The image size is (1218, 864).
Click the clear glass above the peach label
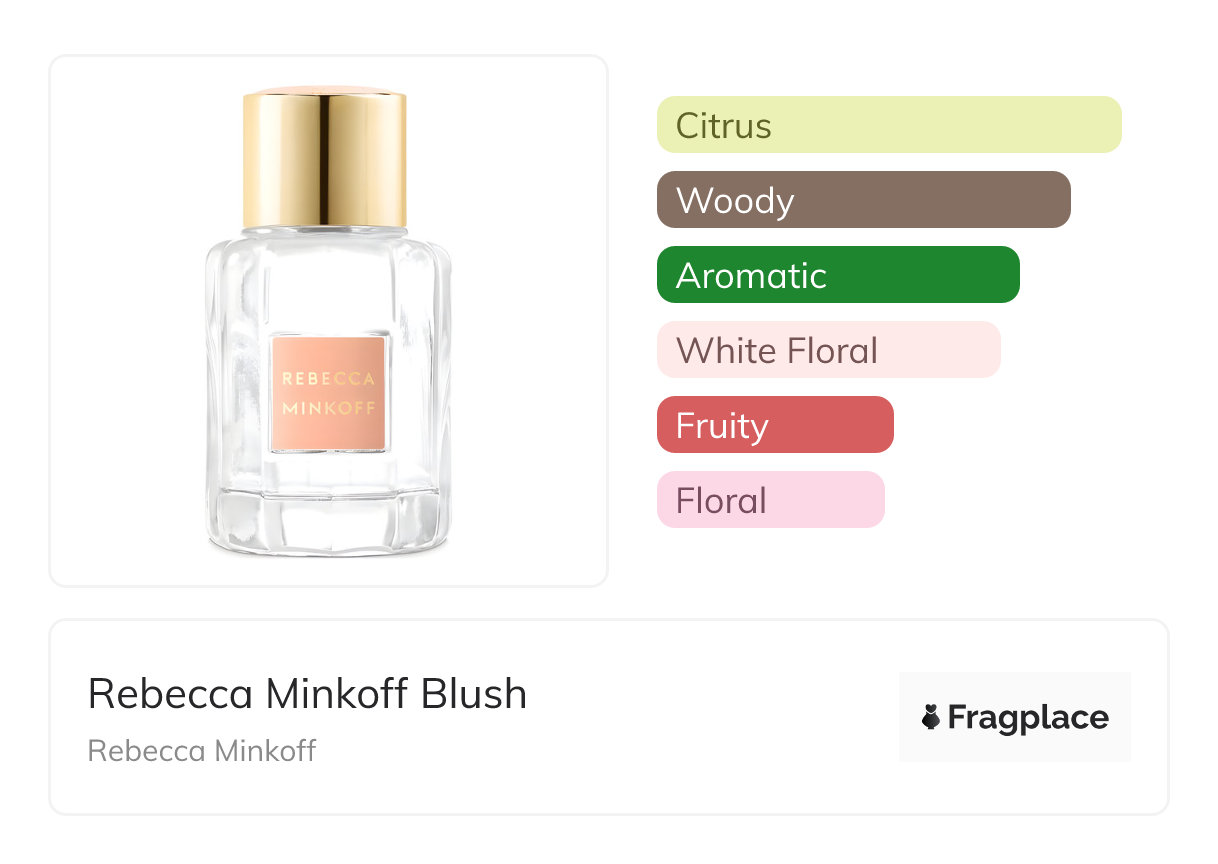tap(328, 285)
